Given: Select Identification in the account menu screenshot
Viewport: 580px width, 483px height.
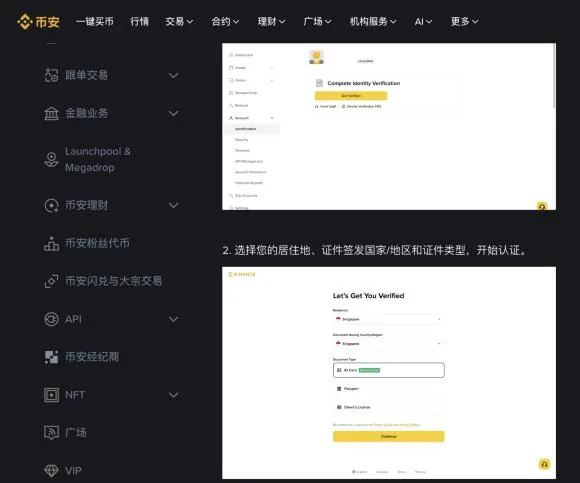Looking at the screenshot, I should click(252, 129).
